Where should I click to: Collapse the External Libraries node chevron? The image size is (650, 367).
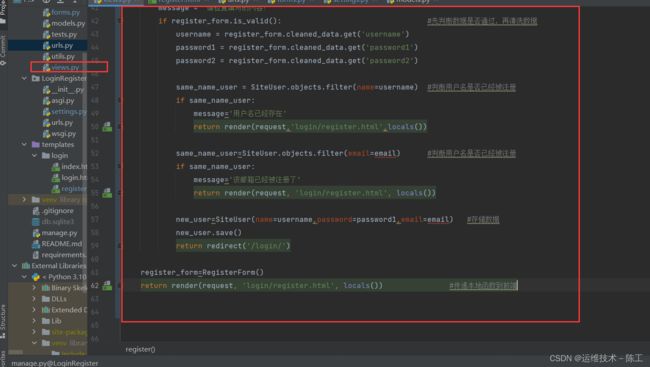click(15, 265)
